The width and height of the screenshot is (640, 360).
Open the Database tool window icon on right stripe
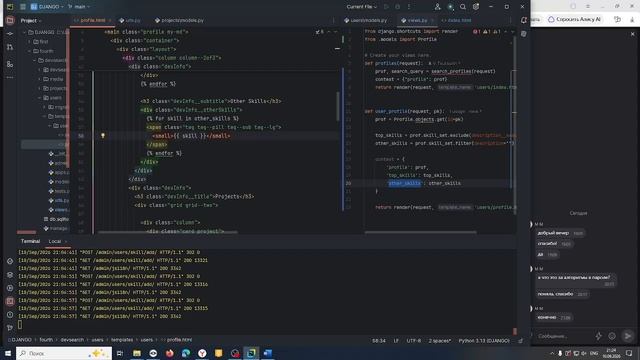pyautogui.click(x=524, y=34)
